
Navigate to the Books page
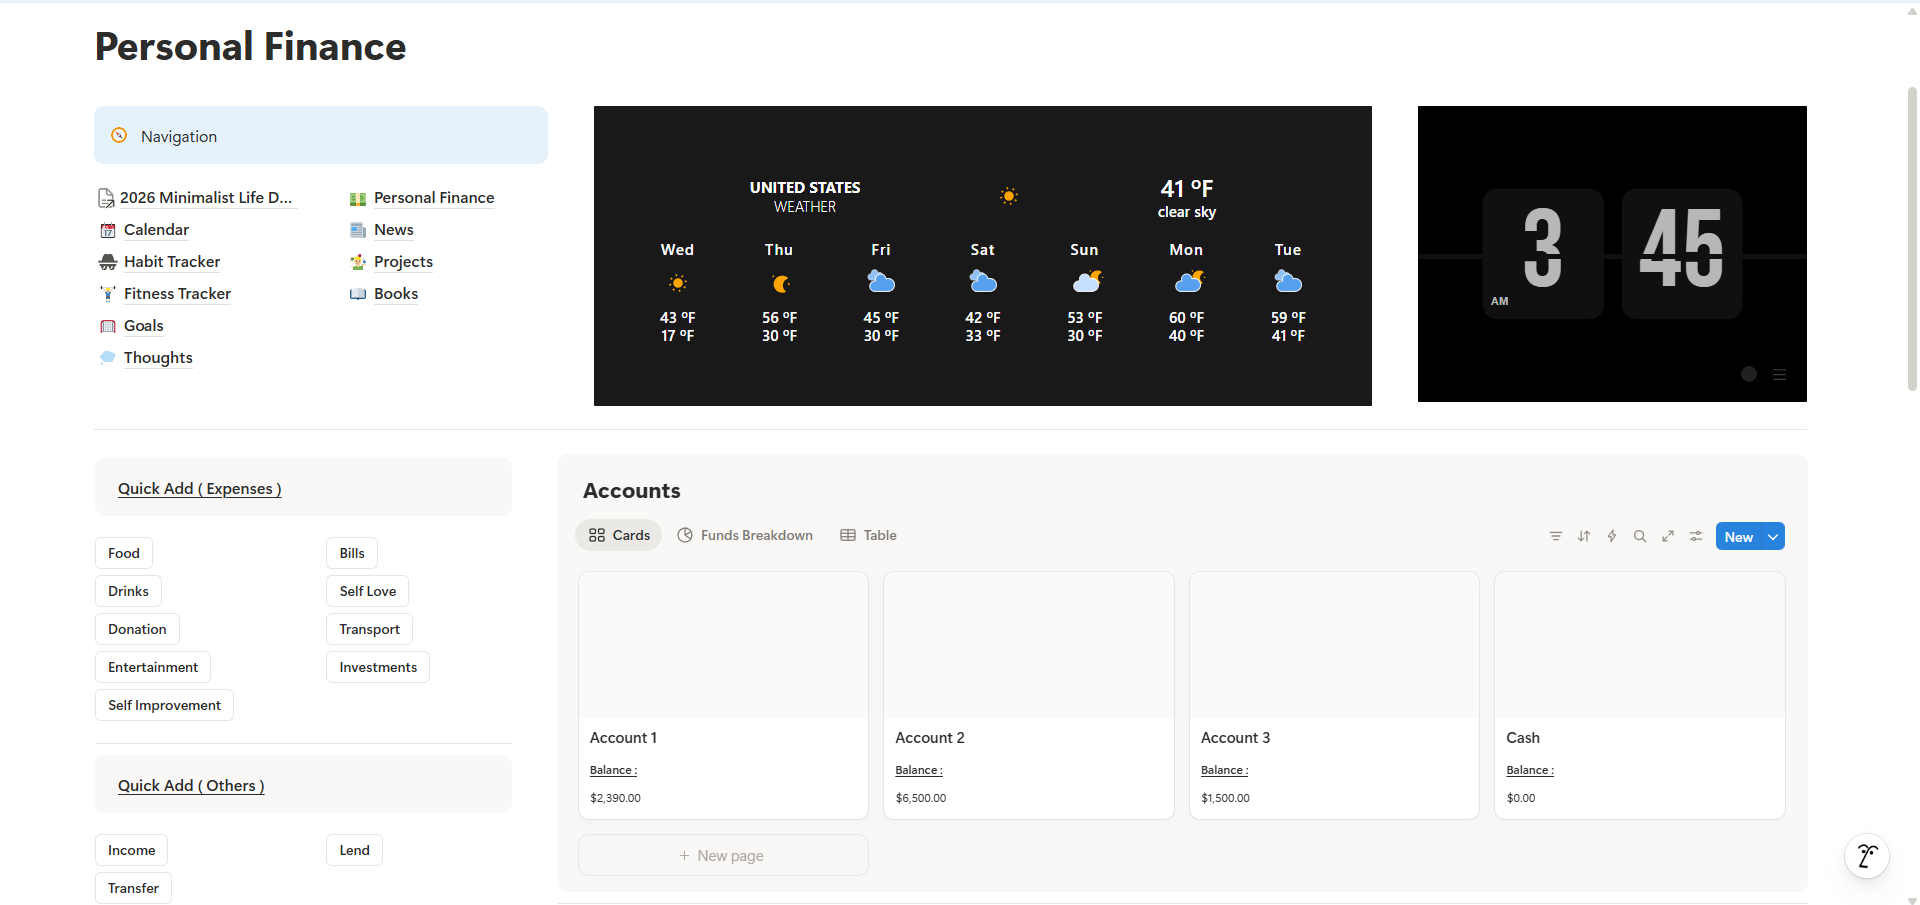point(396,293)
